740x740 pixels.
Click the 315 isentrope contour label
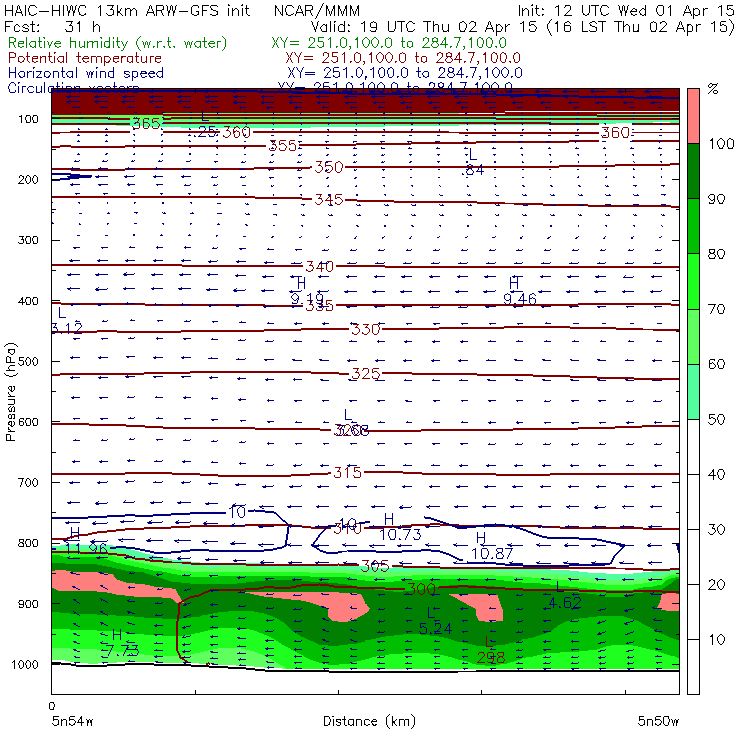point(347,472)
